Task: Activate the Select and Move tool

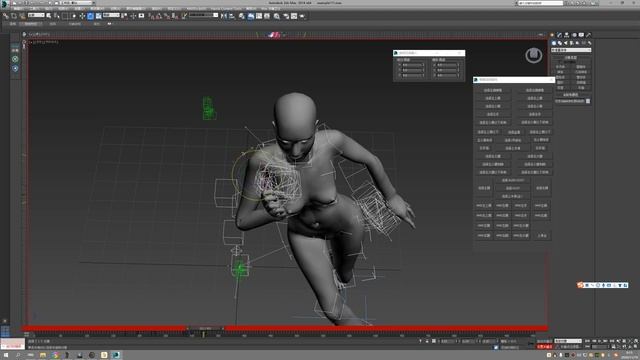Action: pos(82,16)
